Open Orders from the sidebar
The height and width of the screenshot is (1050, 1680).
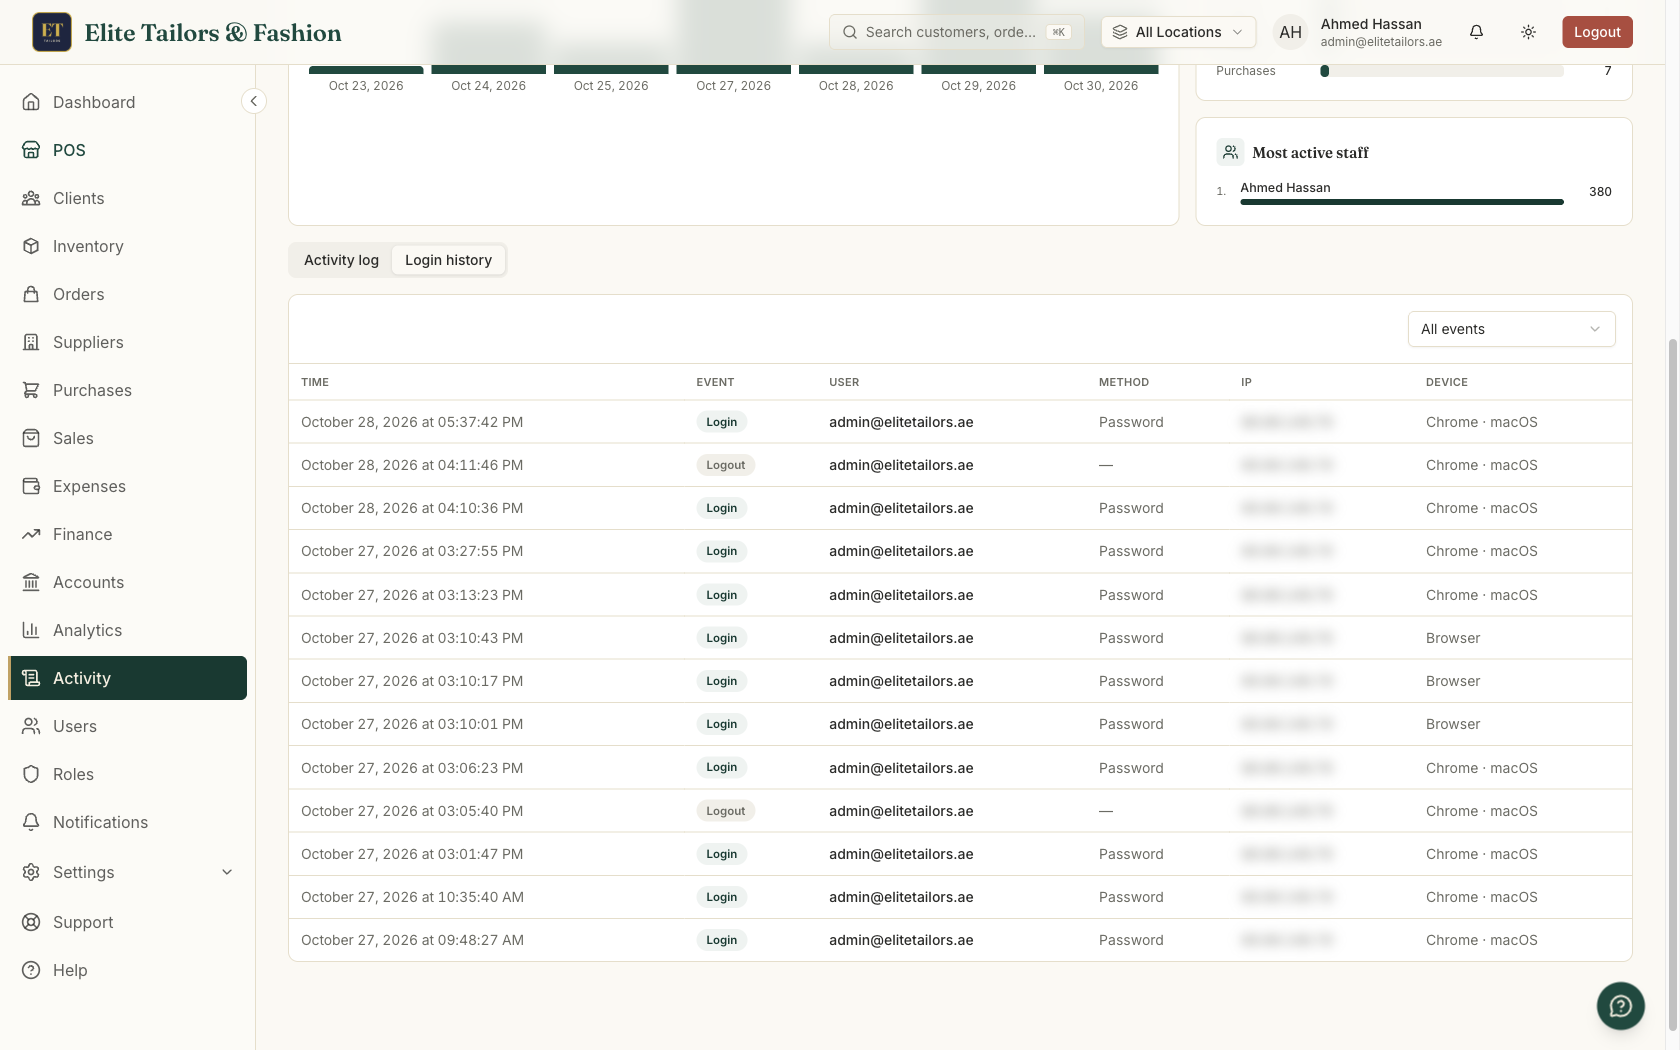coord(128,294)
